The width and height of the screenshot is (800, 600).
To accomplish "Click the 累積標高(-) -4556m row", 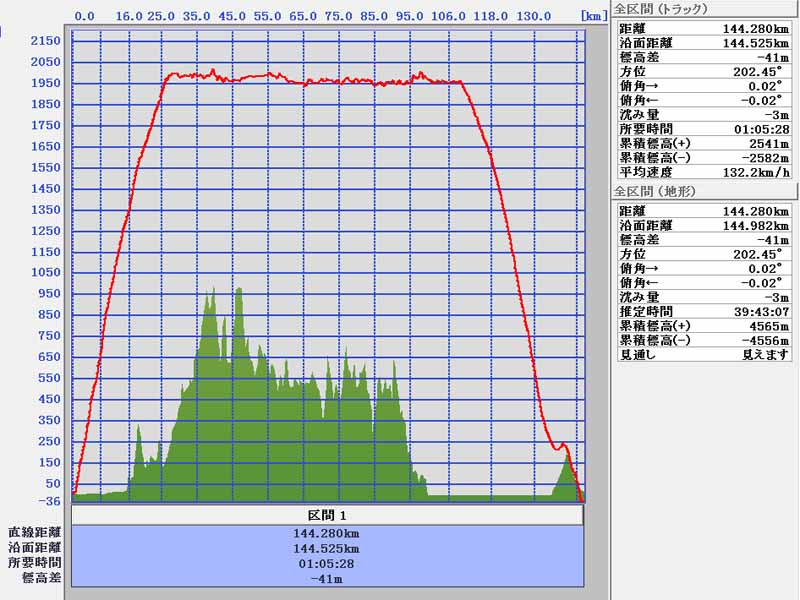I will point(704,340).
